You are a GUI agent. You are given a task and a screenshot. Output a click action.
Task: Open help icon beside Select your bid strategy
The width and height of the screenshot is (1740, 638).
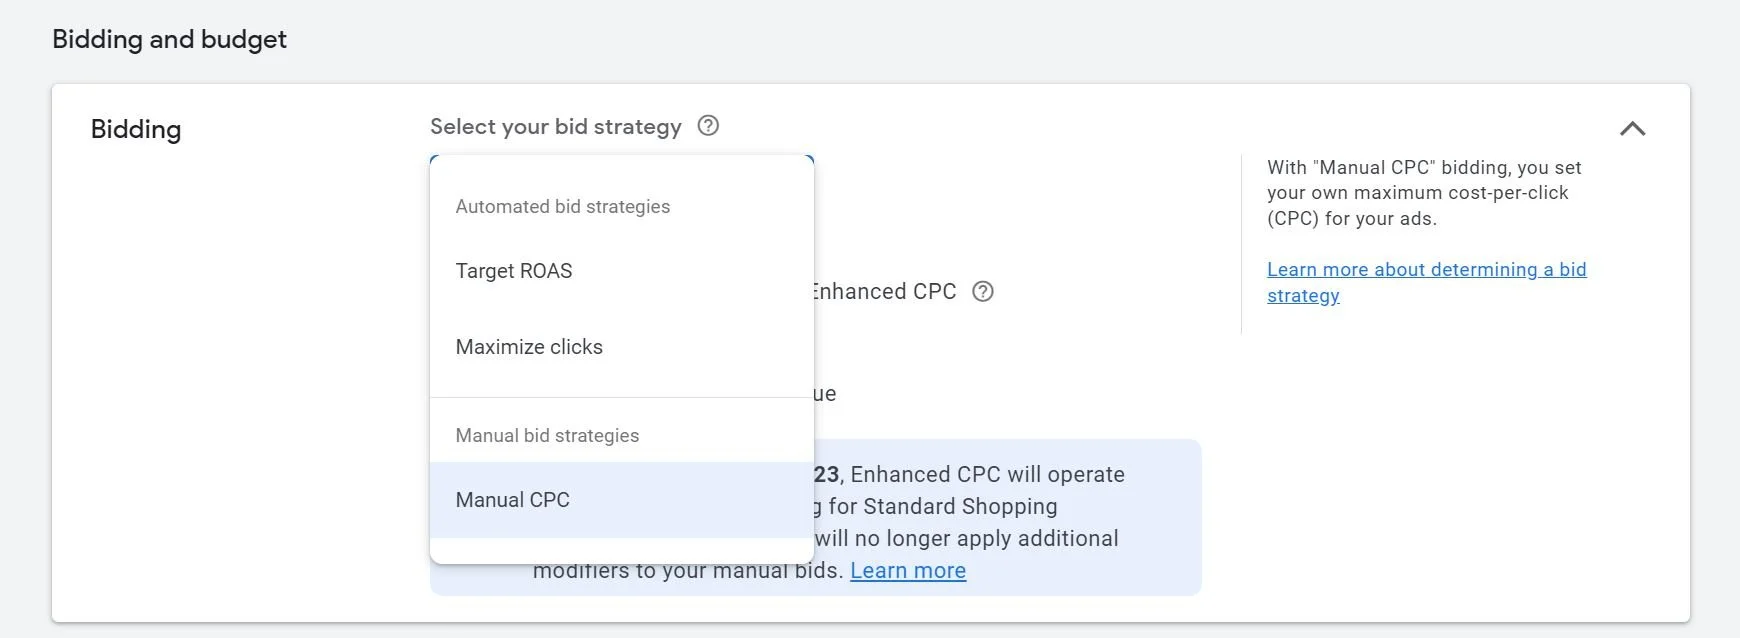pos(708,126)
